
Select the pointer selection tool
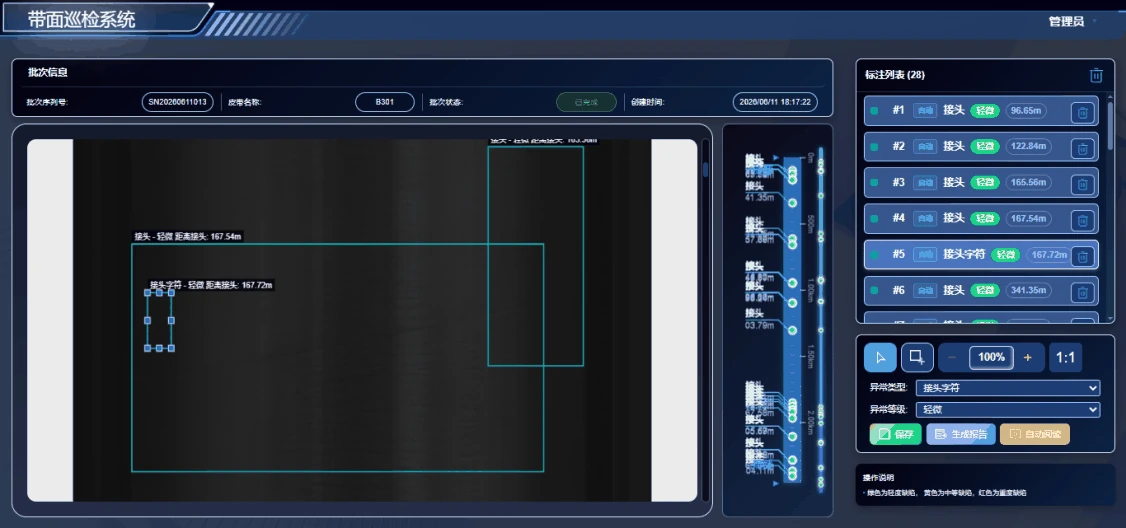pos(880,357)
